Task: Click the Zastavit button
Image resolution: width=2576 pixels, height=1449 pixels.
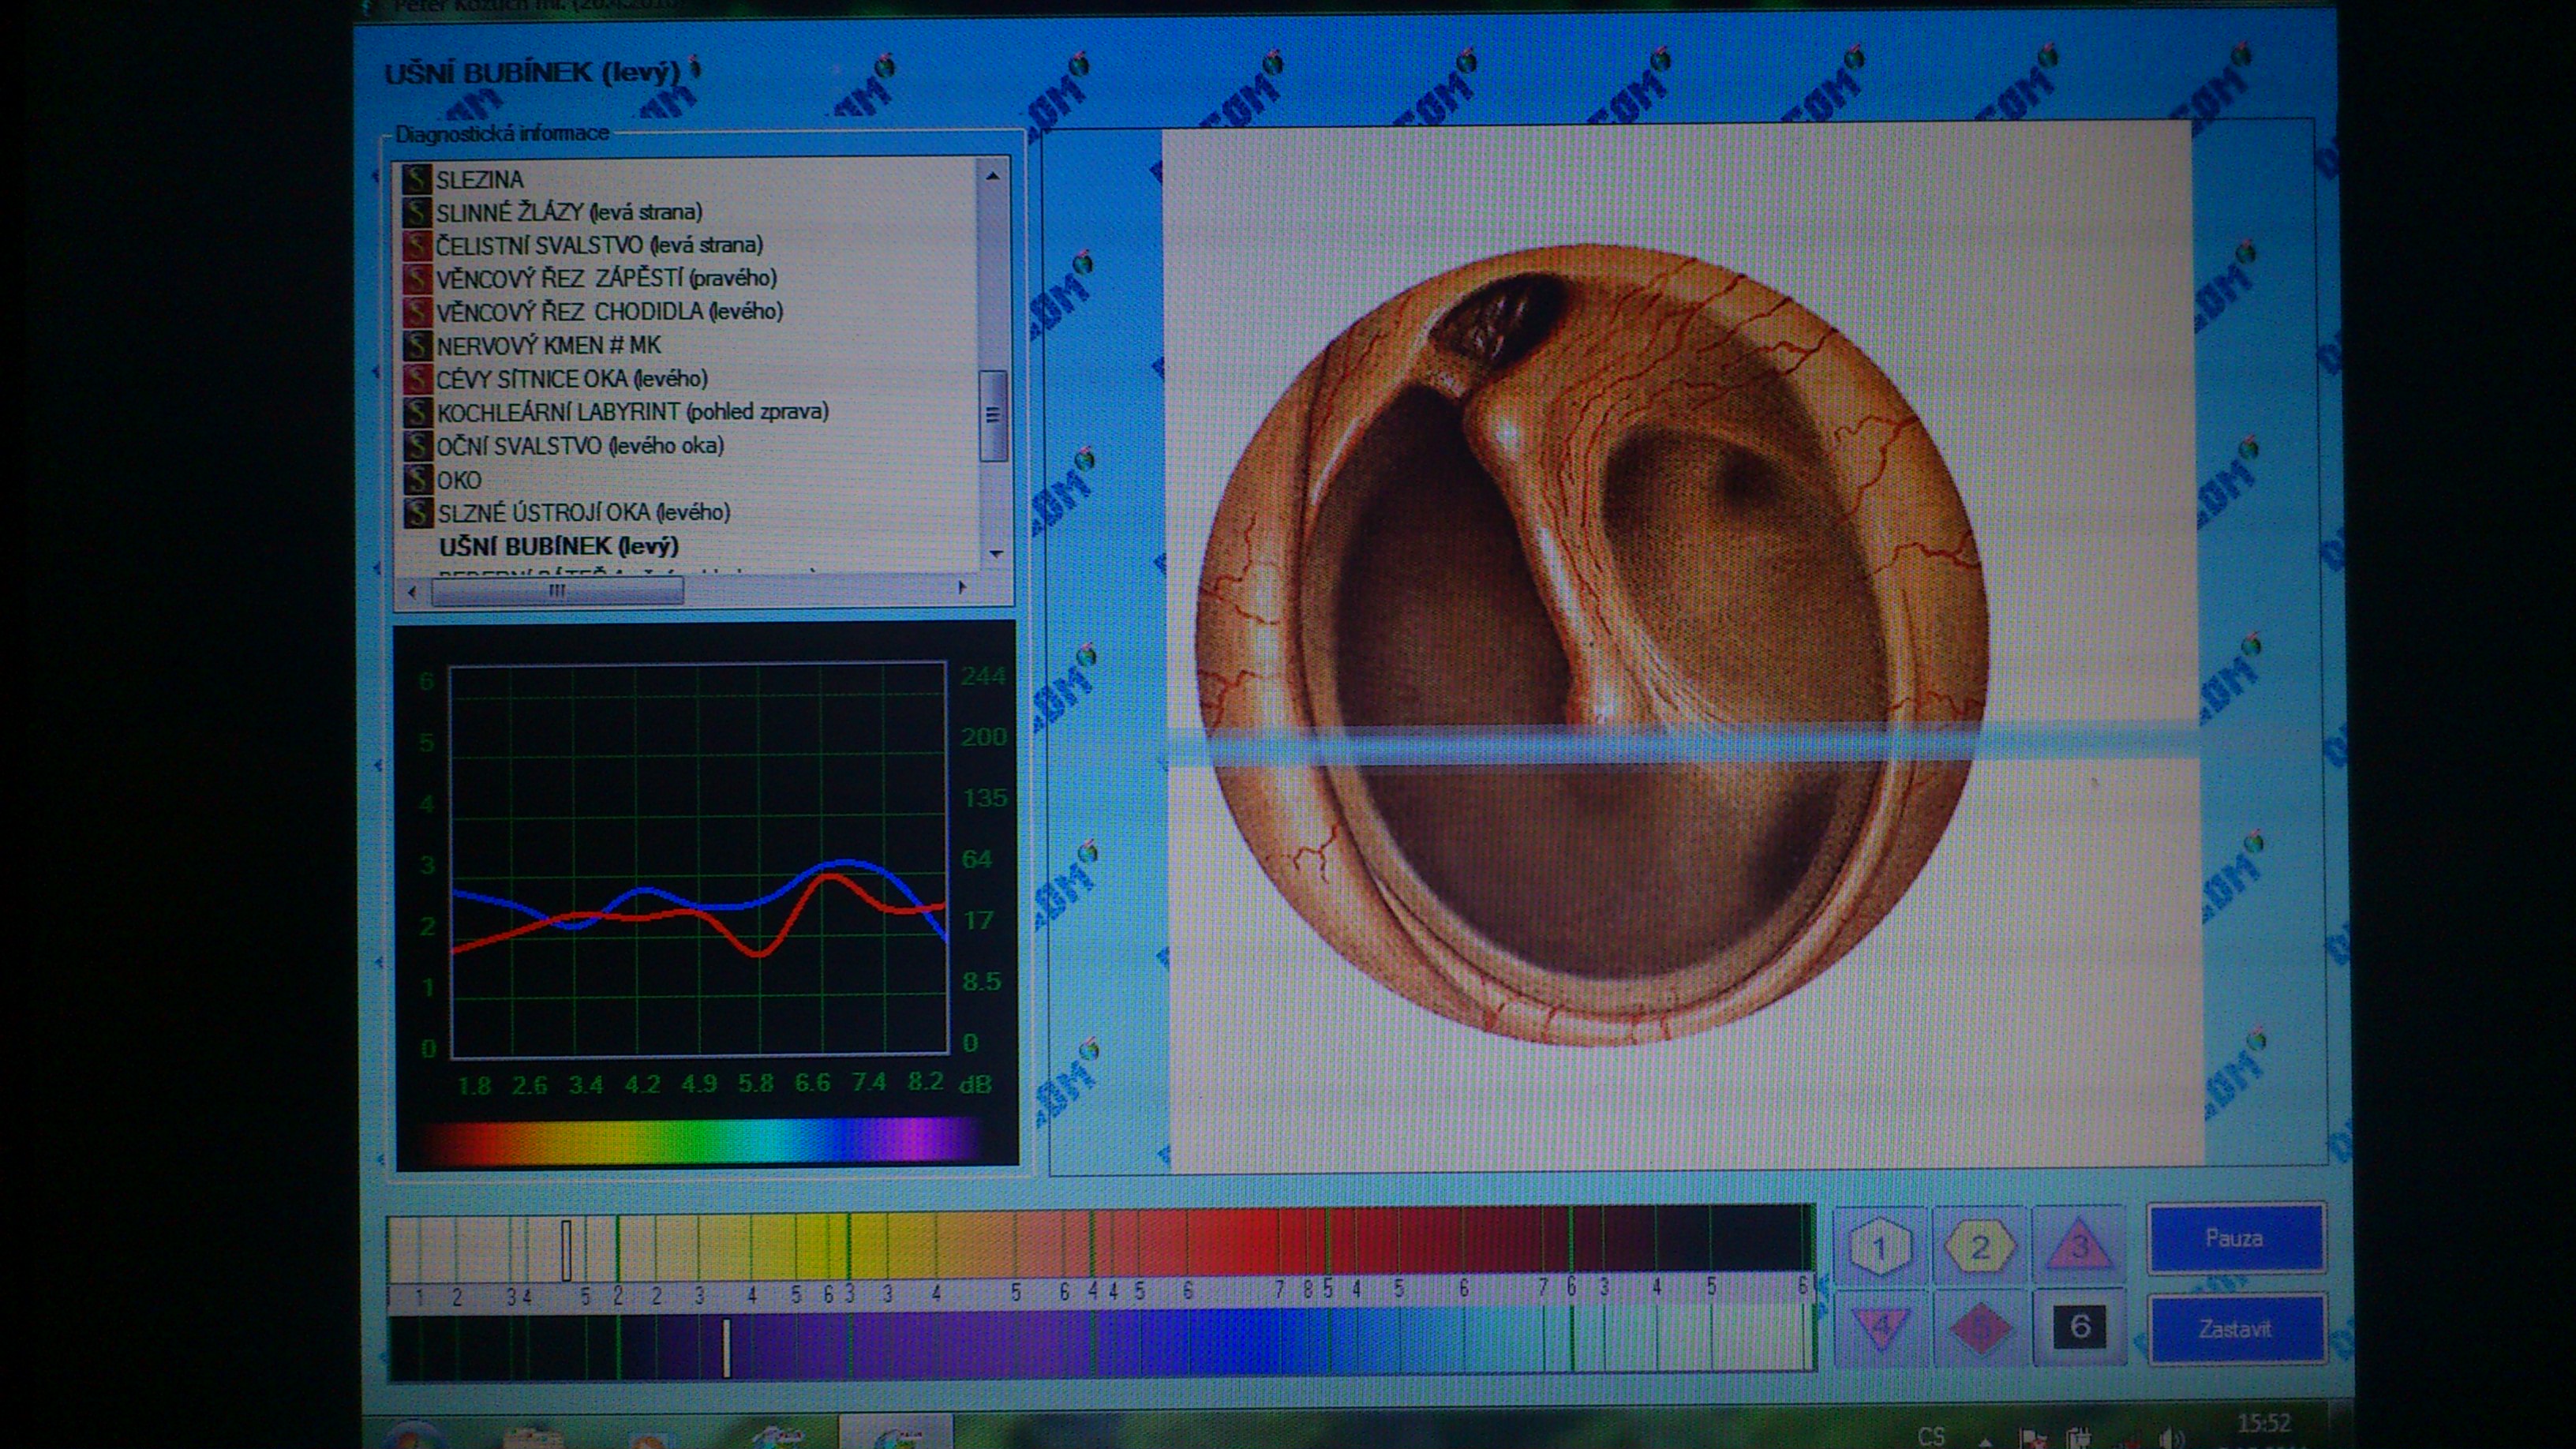Action: coord(2236,1329)
